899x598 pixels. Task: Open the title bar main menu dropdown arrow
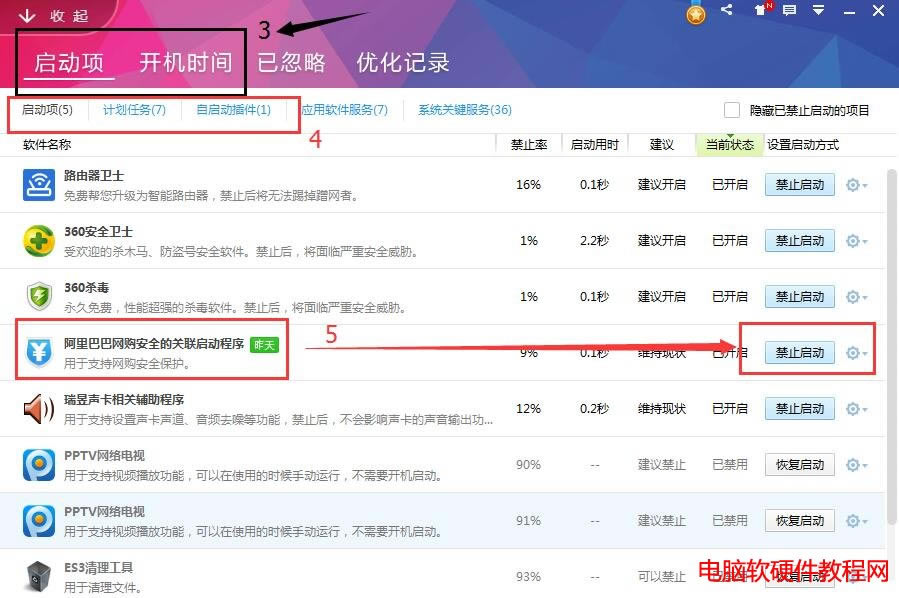[818, 11]
